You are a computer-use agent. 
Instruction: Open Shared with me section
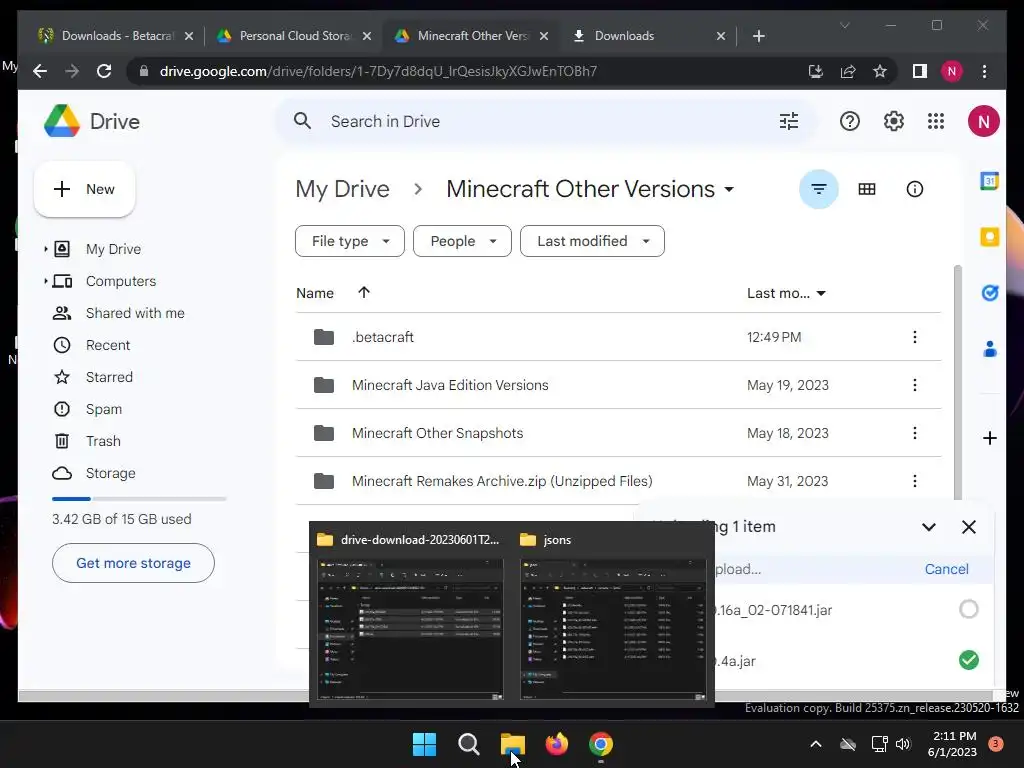tap(135, 313)
